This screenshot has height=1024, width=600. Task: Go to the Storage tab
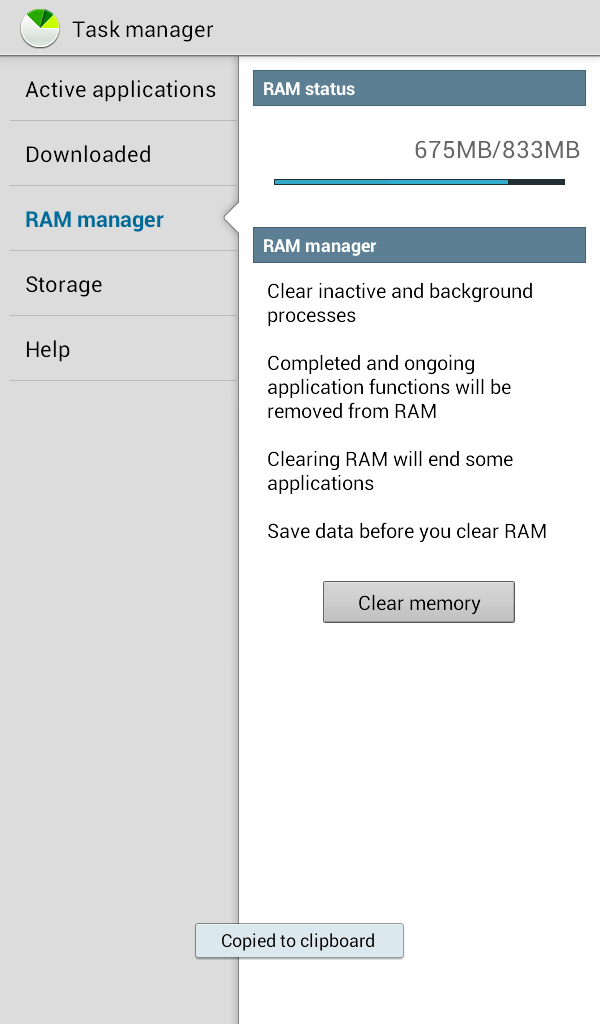(x=64, y=285)
